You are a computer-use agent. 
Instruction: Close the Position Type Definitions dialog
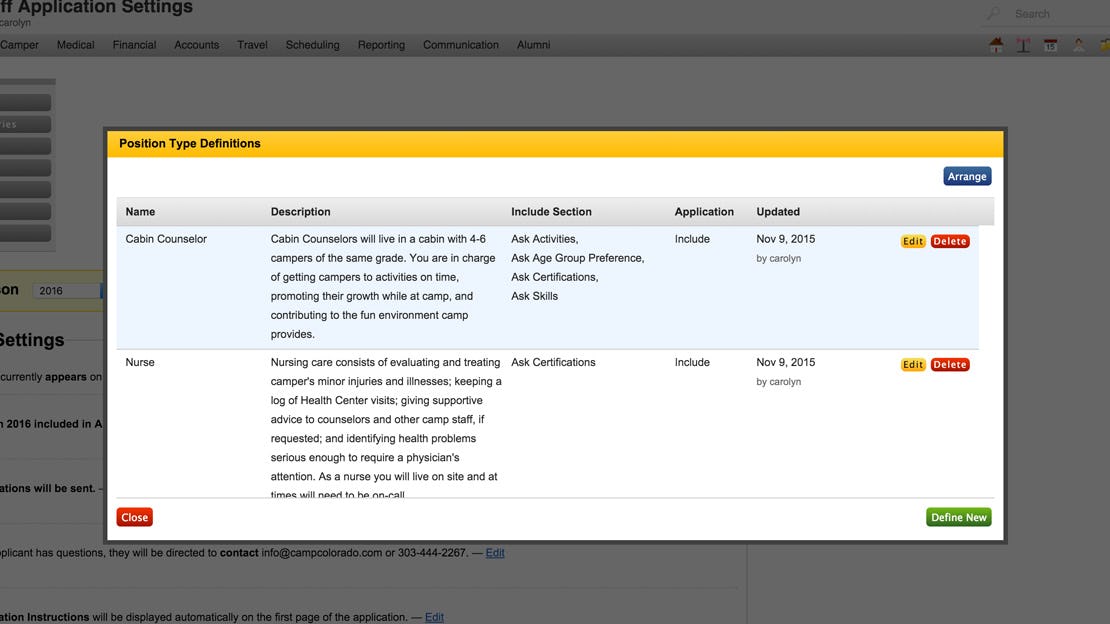[134, 517]
